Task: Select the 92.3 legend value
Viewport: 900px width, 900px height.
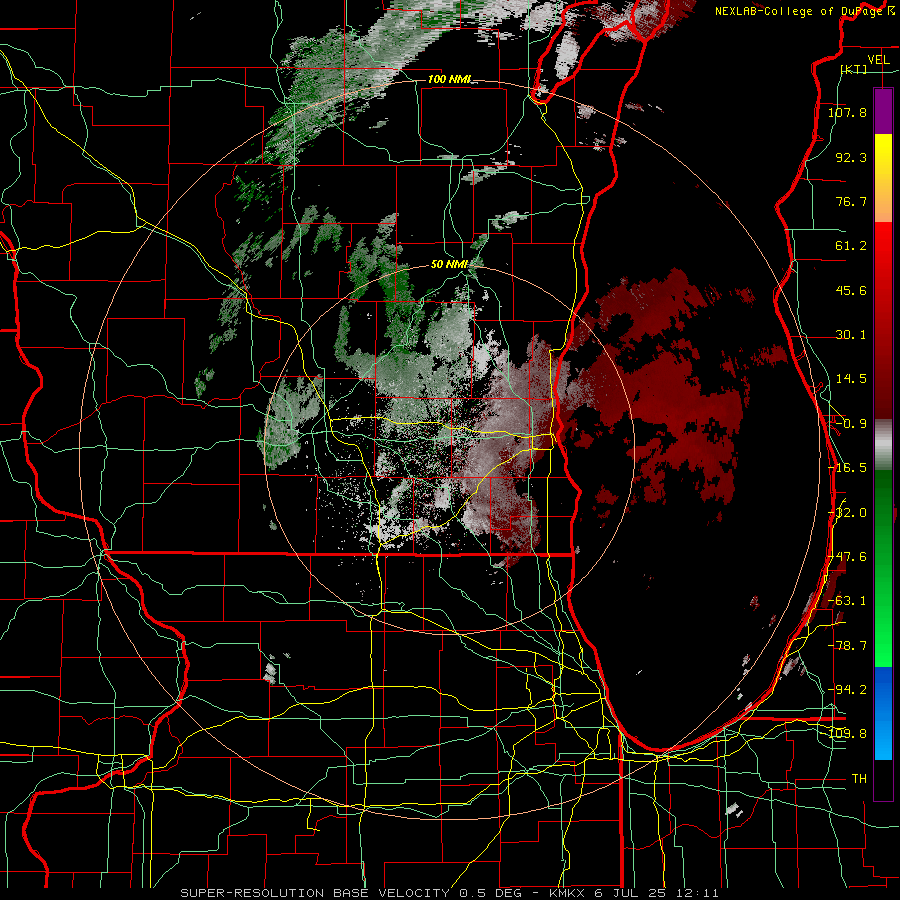Action: [851, 157]
